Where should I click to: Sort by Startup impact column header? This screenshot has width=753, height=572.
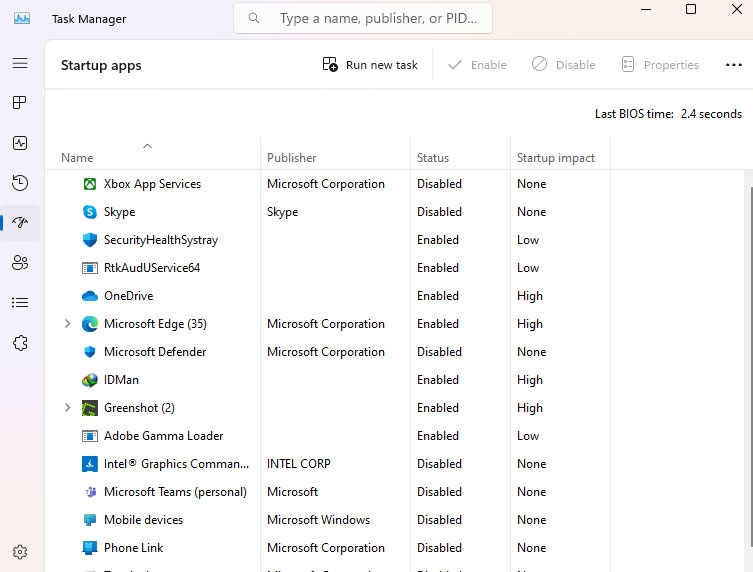(x=555, y=158)
